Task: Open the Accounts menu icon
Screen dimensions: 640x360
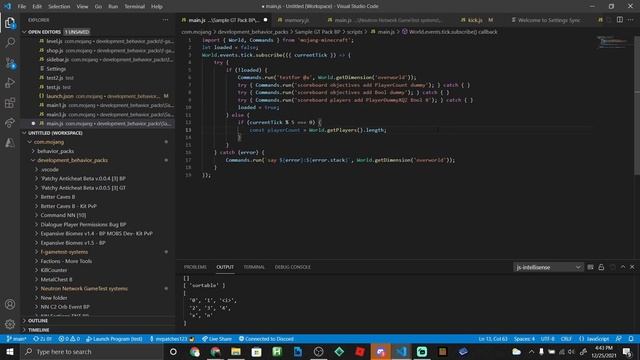Action: click(10, 304)
